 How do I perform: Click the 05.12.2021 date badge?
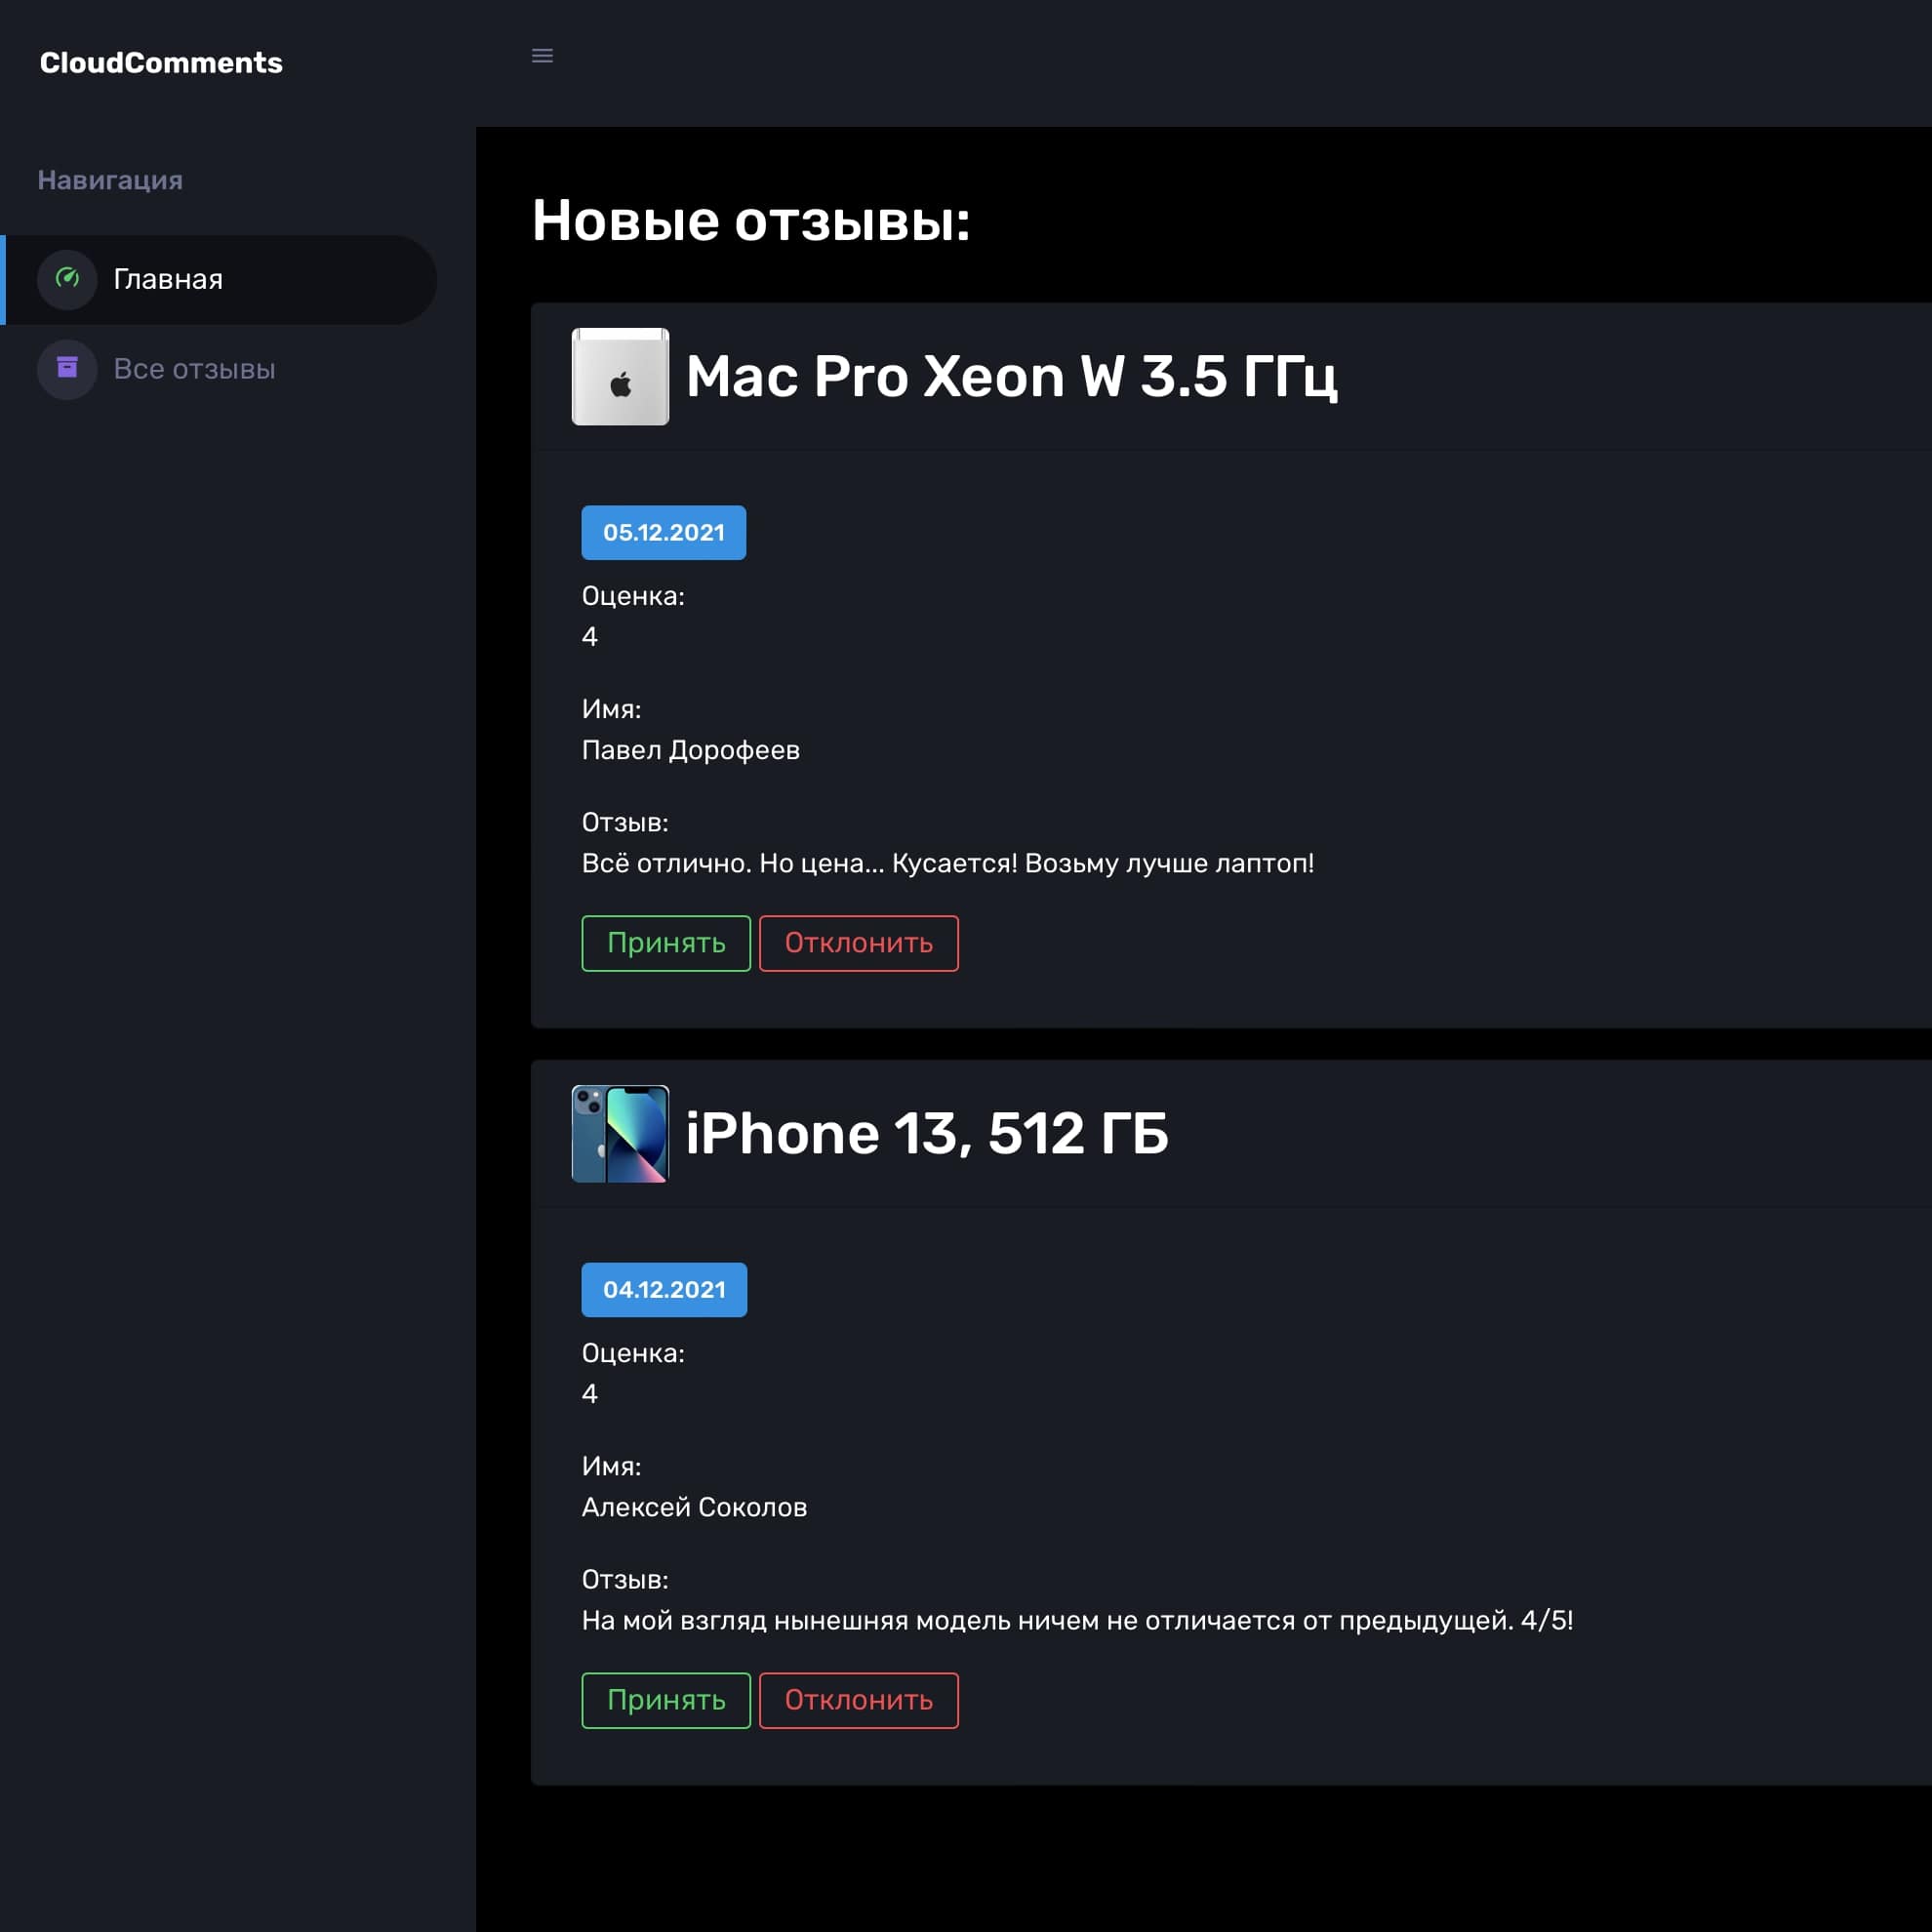tap(664, 533)
